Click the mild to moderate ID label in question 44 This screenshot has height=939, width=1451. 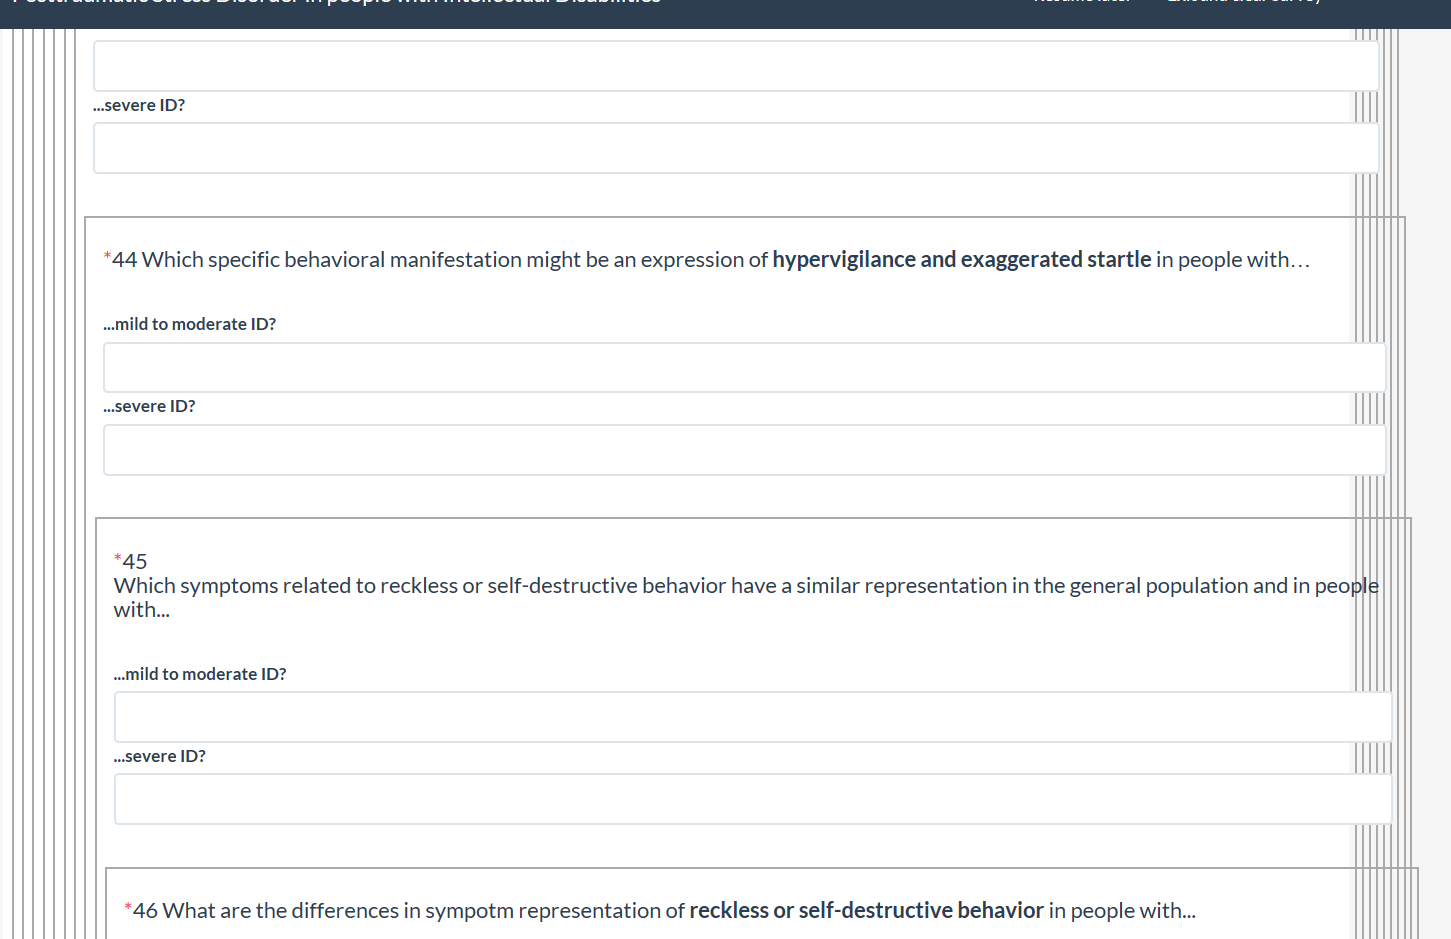coord(190,324)
